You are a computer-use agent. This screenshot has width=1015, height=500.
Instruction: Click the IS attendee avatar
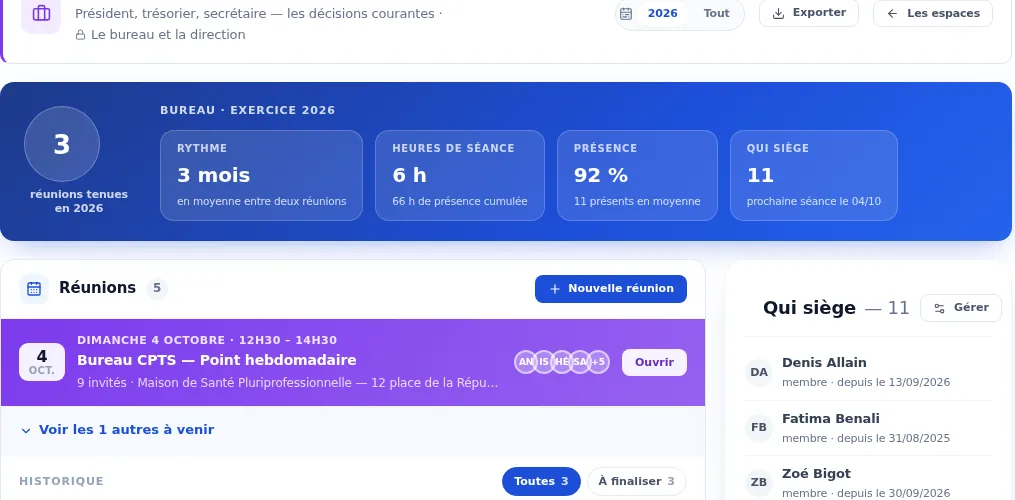point(544,362)
